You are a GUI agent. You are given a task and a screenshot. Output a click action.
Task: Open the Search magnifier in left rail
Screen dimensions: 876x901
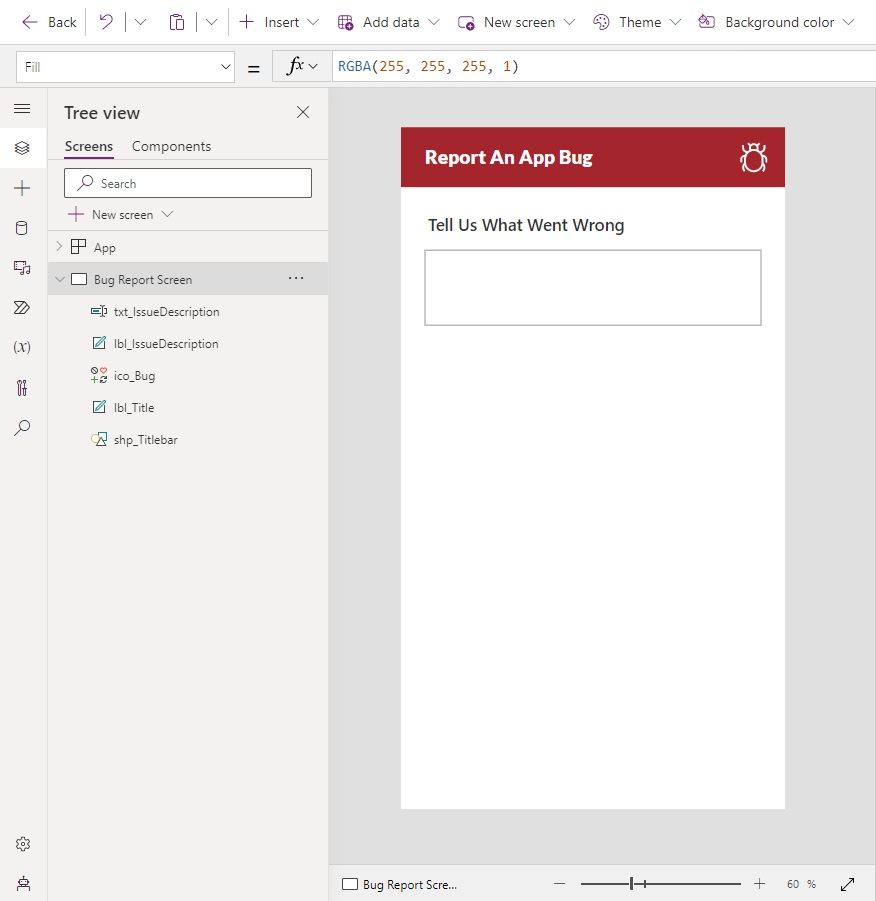click(x=22, y=428)
